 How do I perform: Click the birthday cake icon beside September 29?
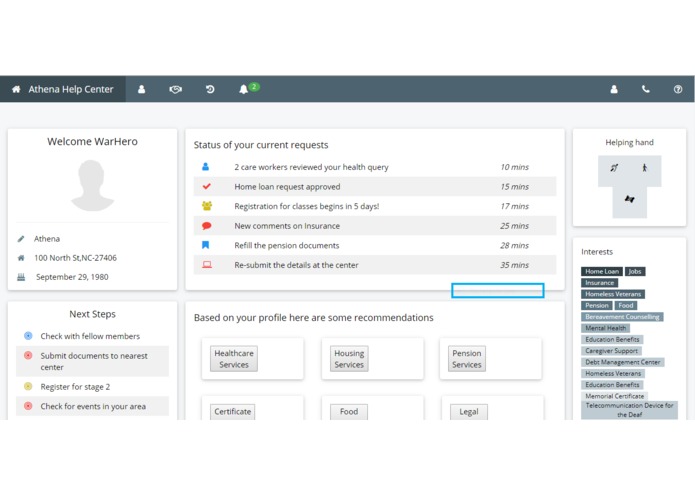click(x=21, y=277)
